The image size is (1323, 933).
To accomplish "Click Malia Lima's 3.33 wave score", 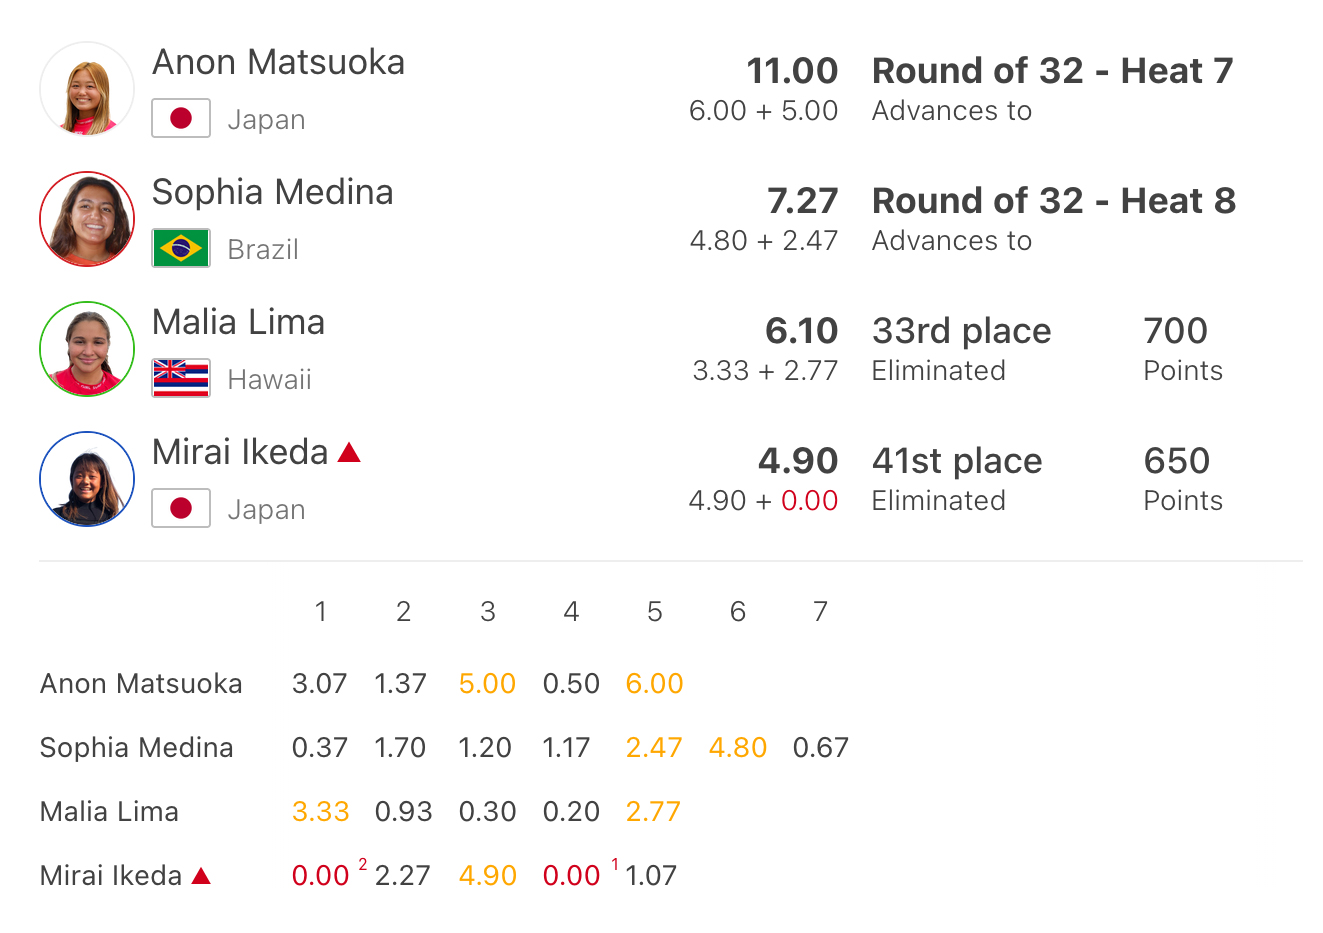I will [x=320, y=812].
